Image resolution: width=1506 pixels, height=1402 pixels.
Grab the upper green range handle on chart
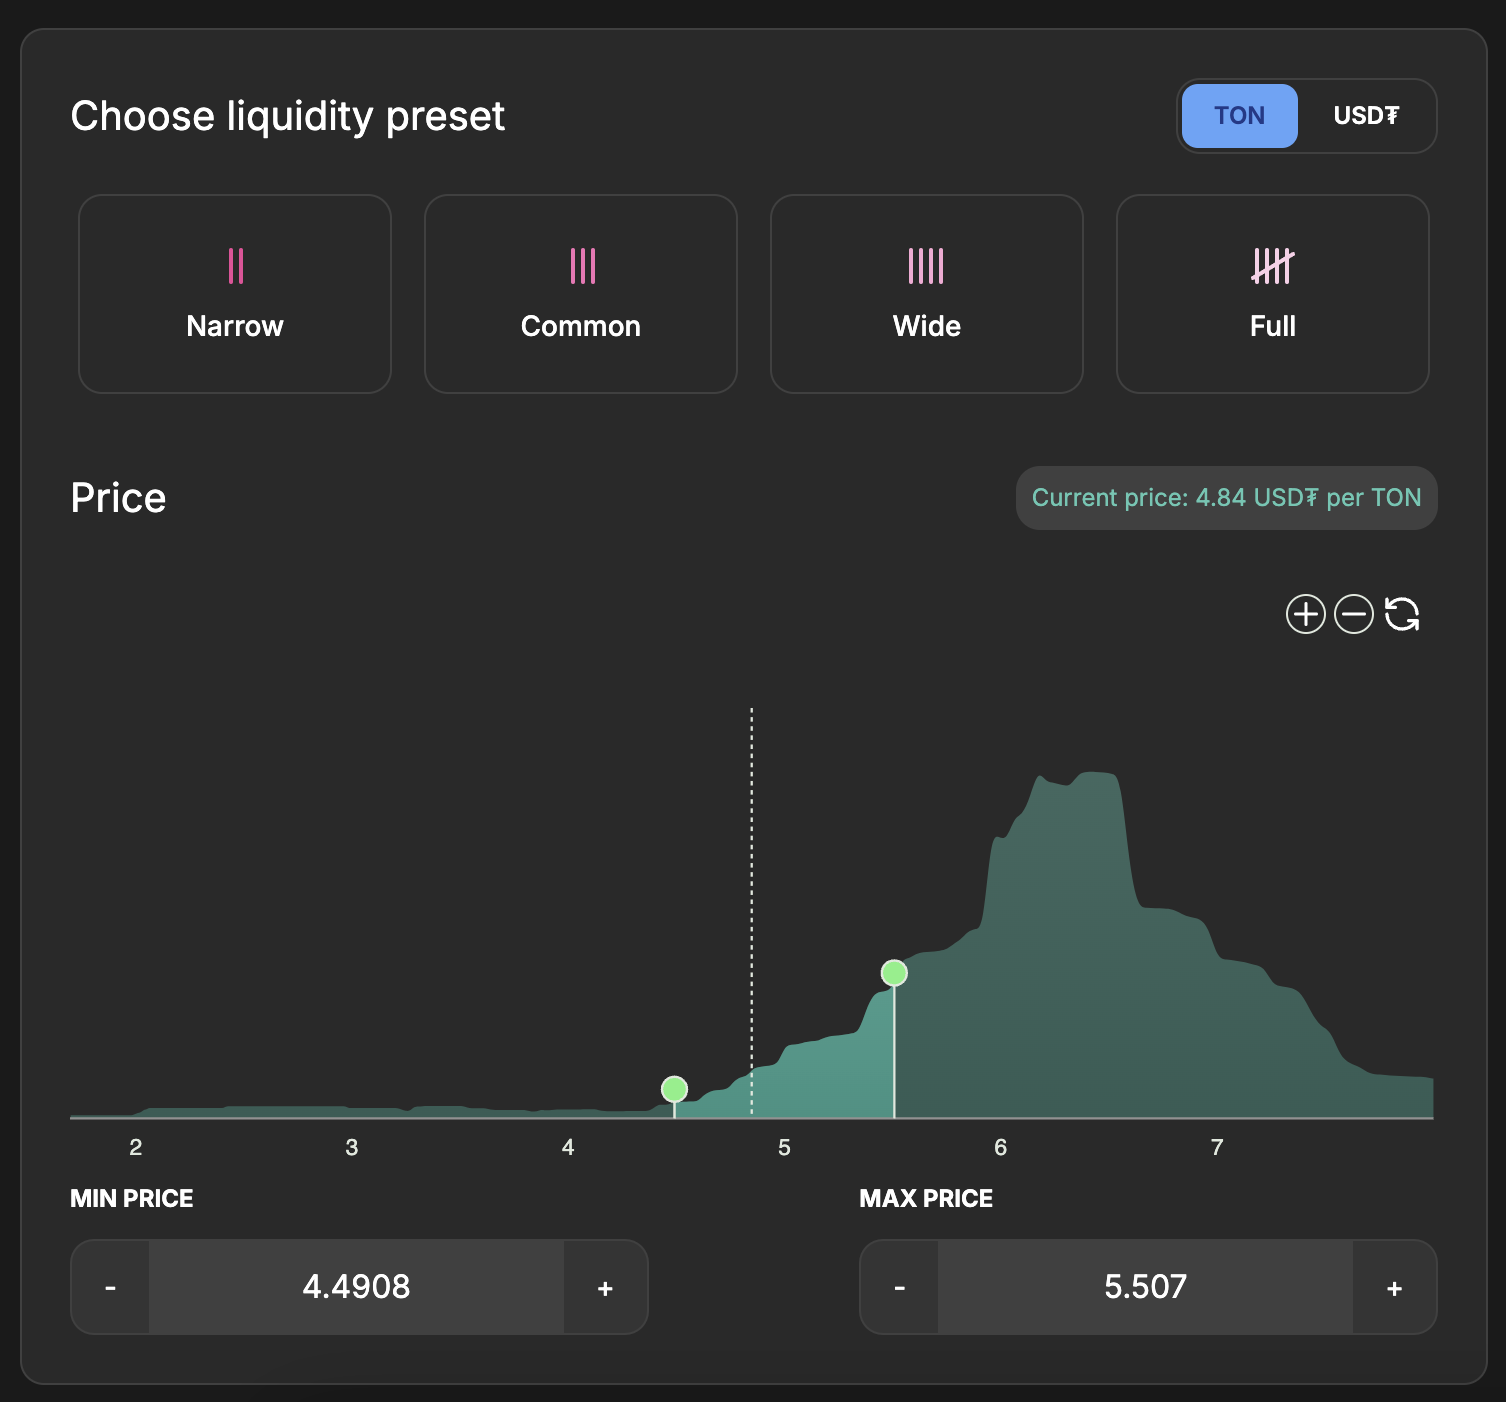click(894, 973)
